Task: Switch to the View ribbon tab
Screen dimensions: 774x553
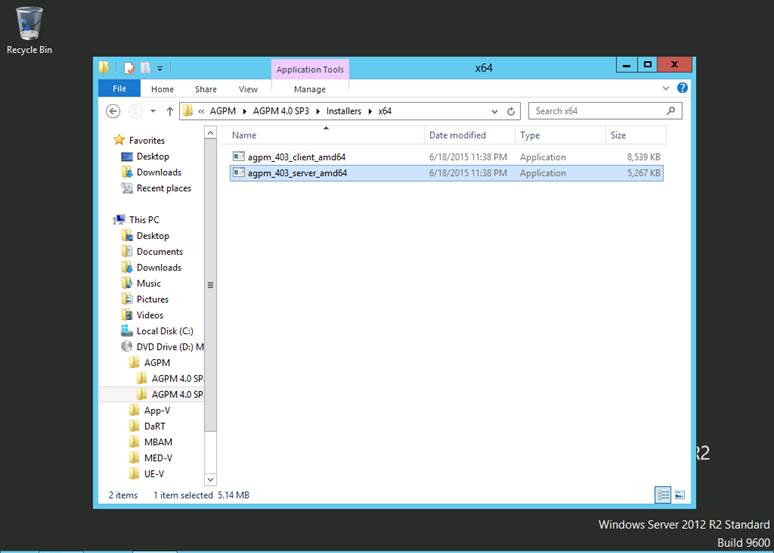Action: [x=248, y=89]
